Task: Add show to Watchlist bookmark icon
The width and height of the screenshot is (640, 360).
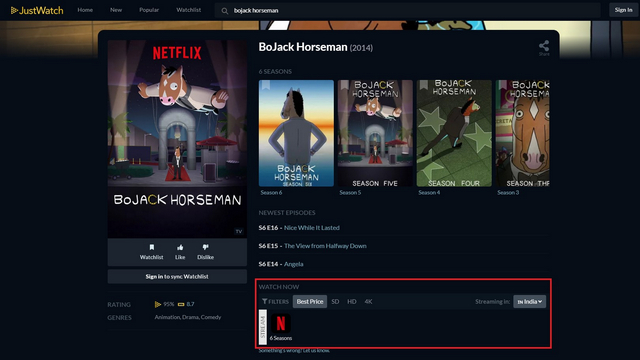Action: coord(151,247)
